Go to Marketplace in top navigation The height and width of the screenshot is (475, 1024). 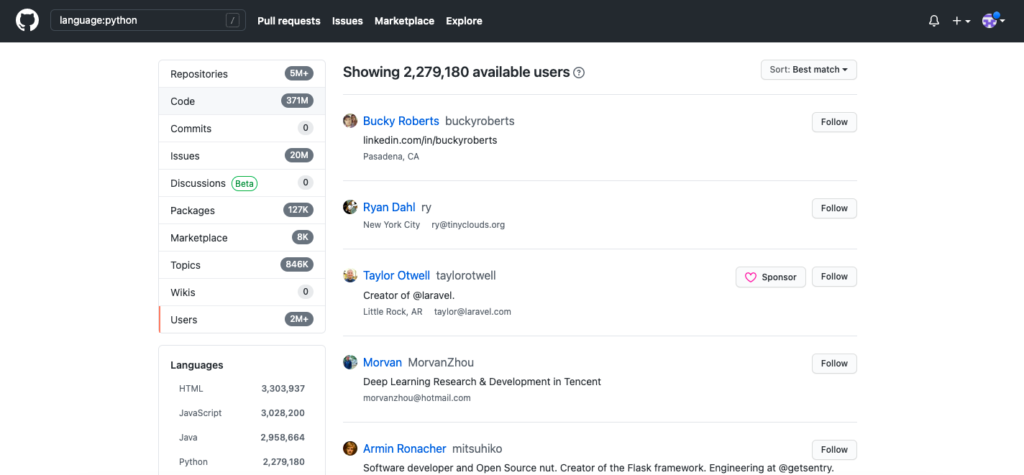(x=404, y=21)
